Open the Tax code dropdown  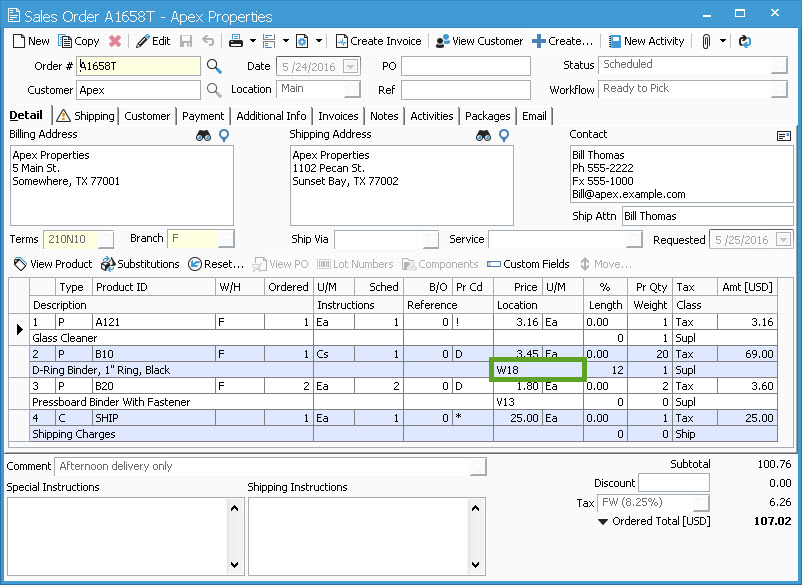[702, 503]
